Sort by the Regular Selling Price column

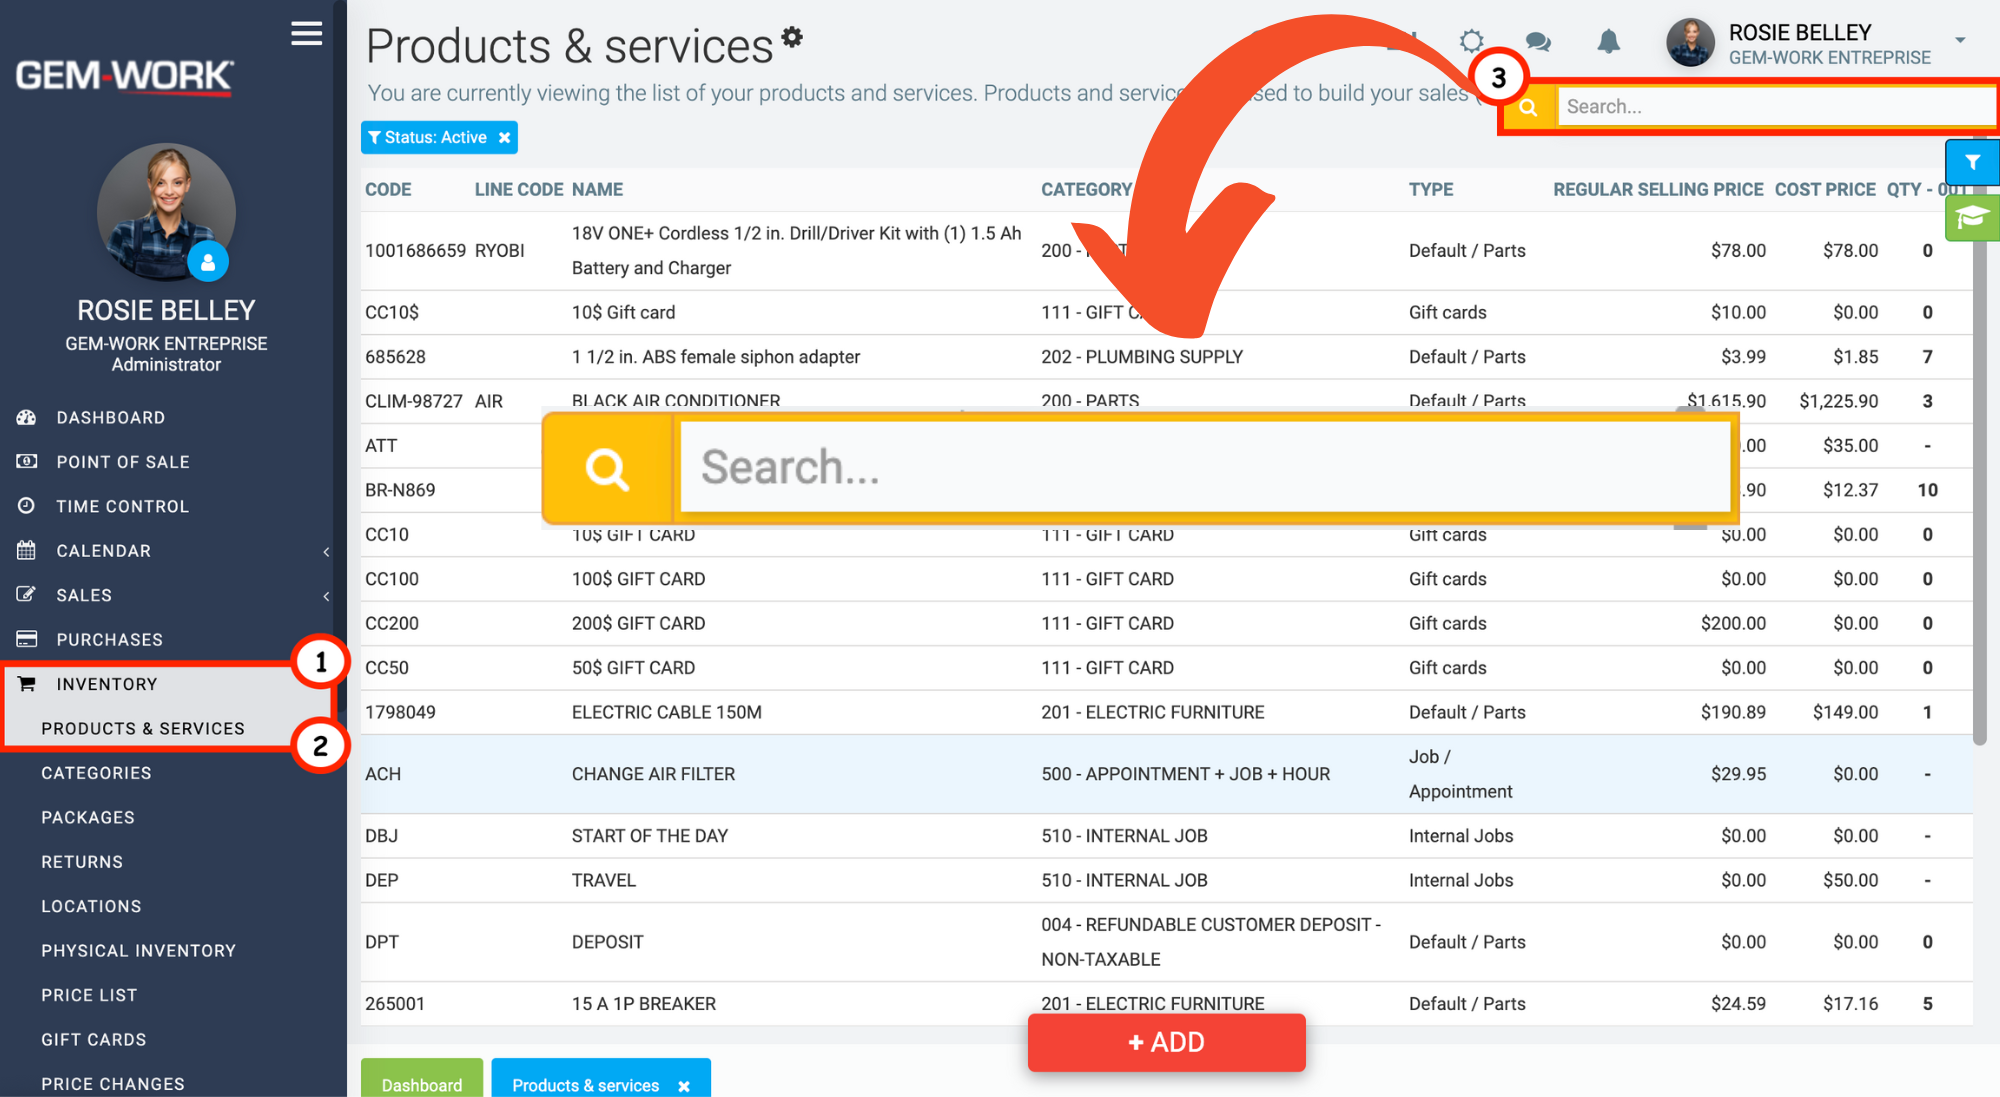tap(1658, 190)
